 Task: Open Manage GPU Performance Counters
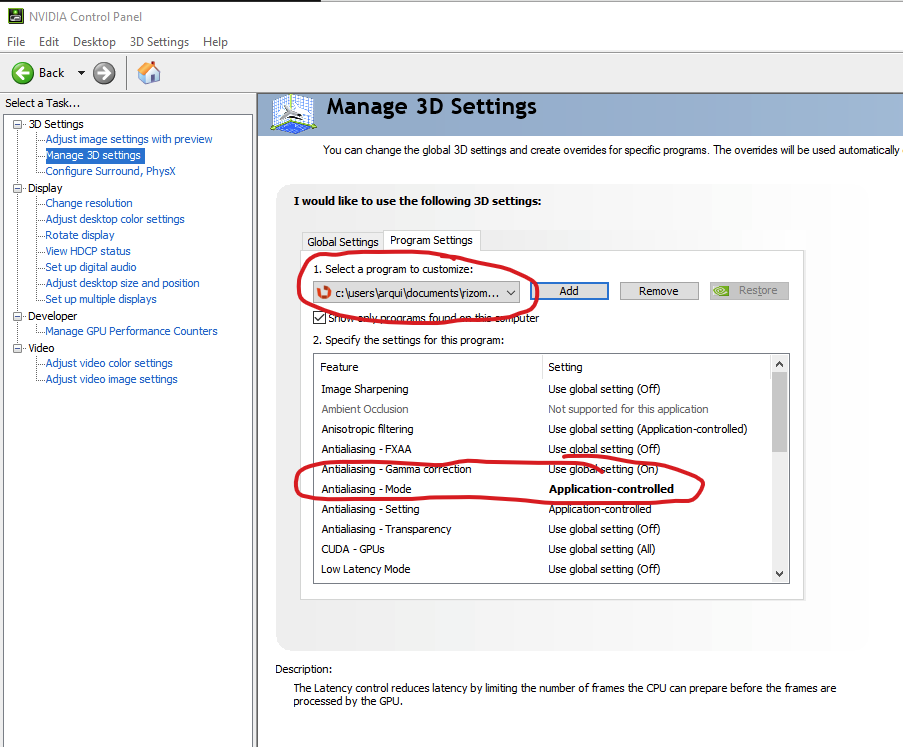[132, 331]
